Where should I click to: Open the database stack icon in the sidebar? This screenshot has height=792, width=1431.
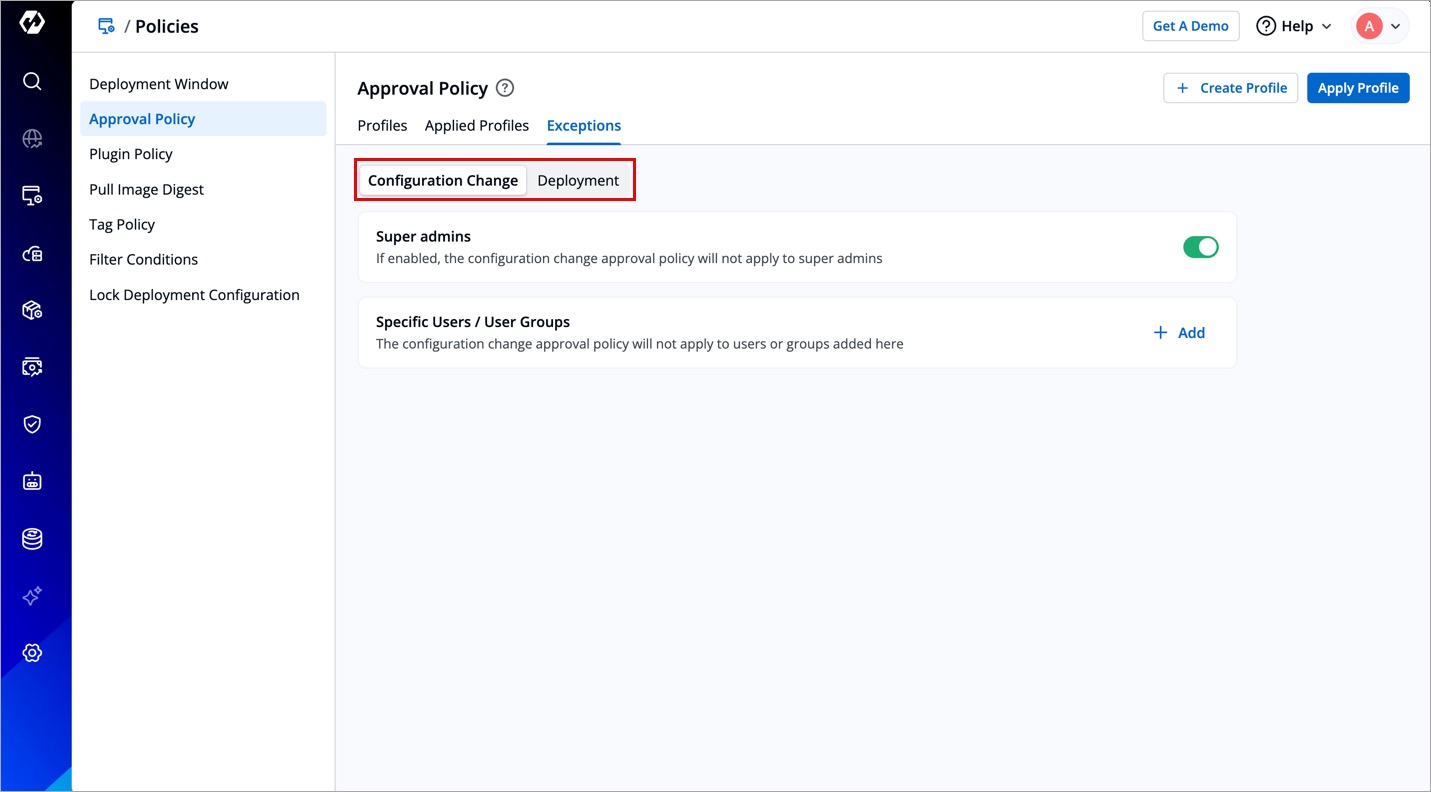point(32,539)
